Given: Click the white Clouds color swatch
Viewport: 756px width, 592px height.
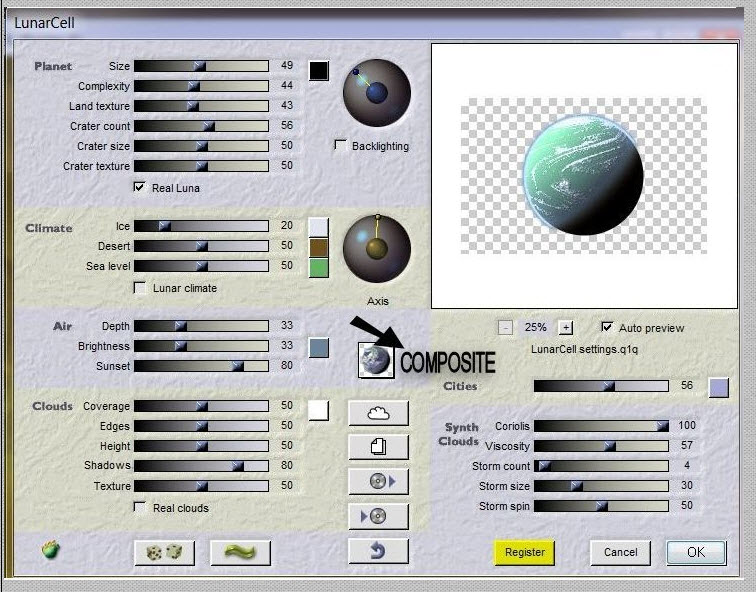Looking at the screenshot, I should 319,410.
